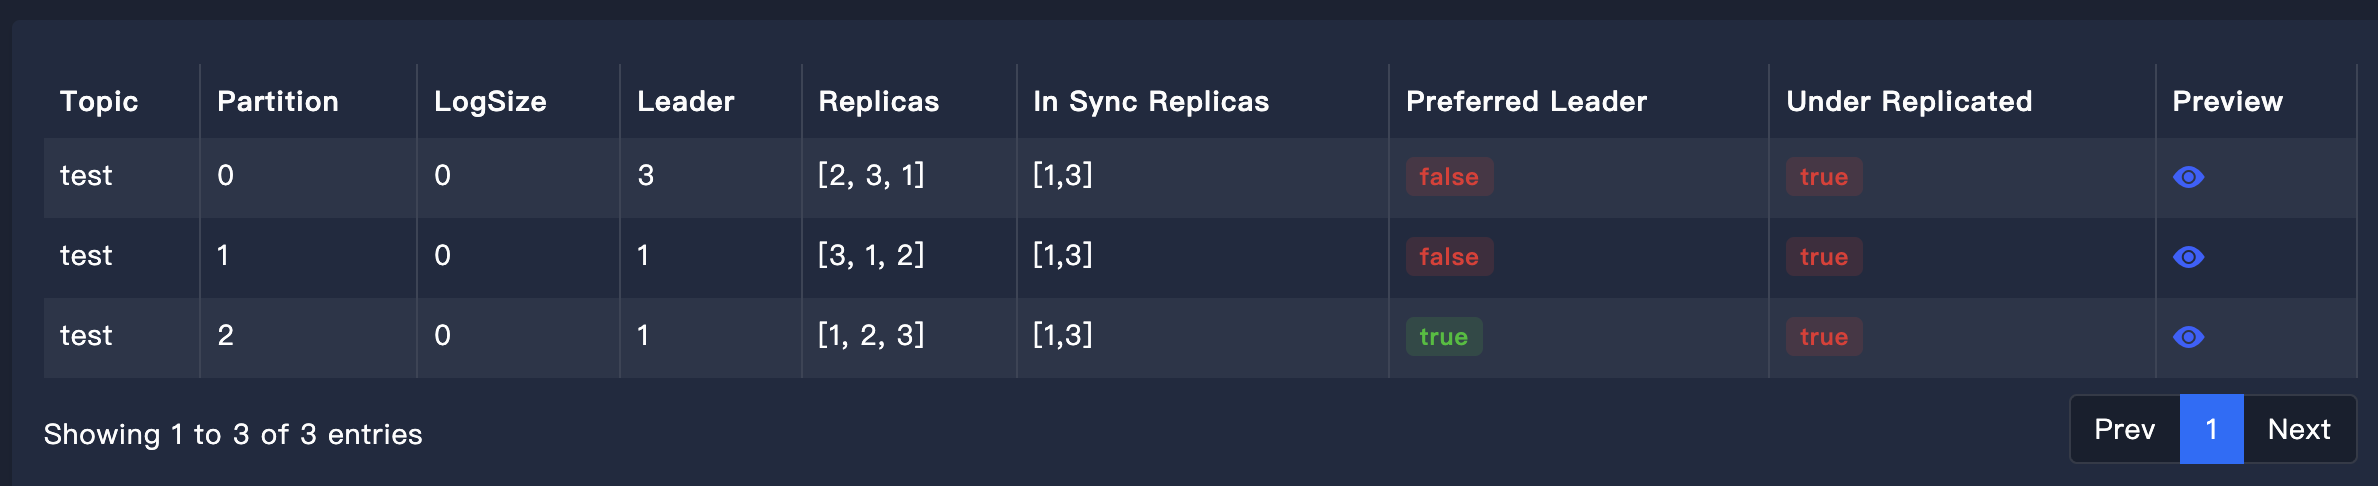
Task: Click the Prev pagination button
Action: click(2124, 430)
